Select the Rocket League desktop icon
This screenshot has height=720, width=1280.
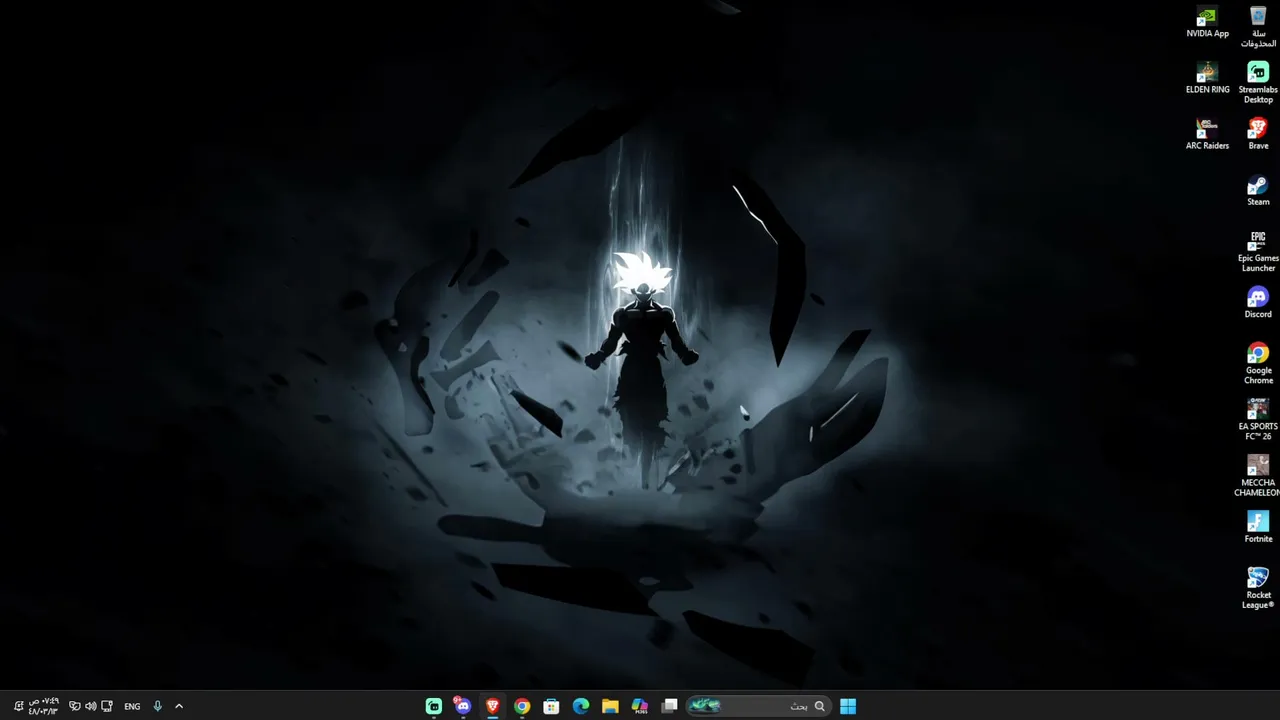1258,588
